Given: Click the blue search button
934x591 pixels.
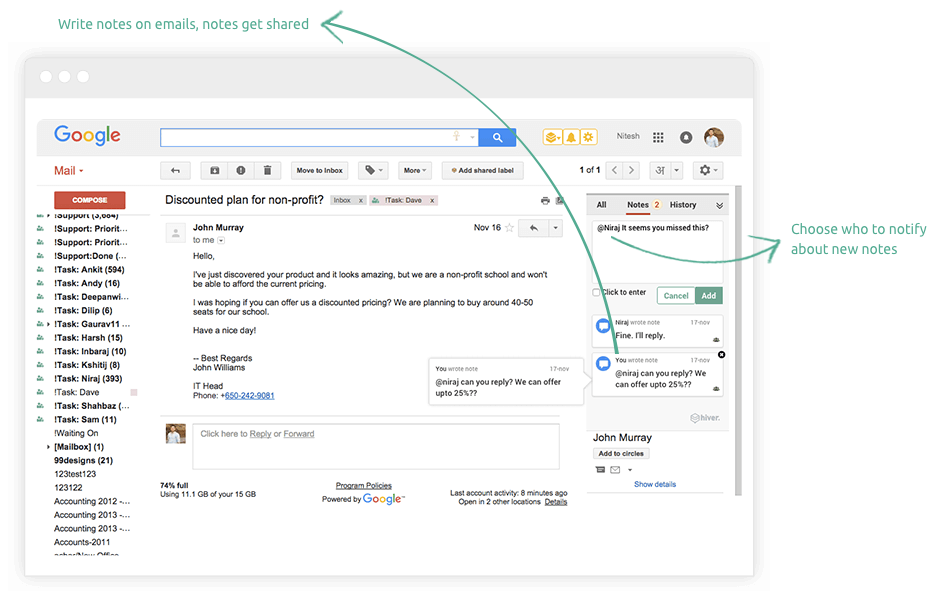Looking at the screenshot, I should tap(497, 138).
